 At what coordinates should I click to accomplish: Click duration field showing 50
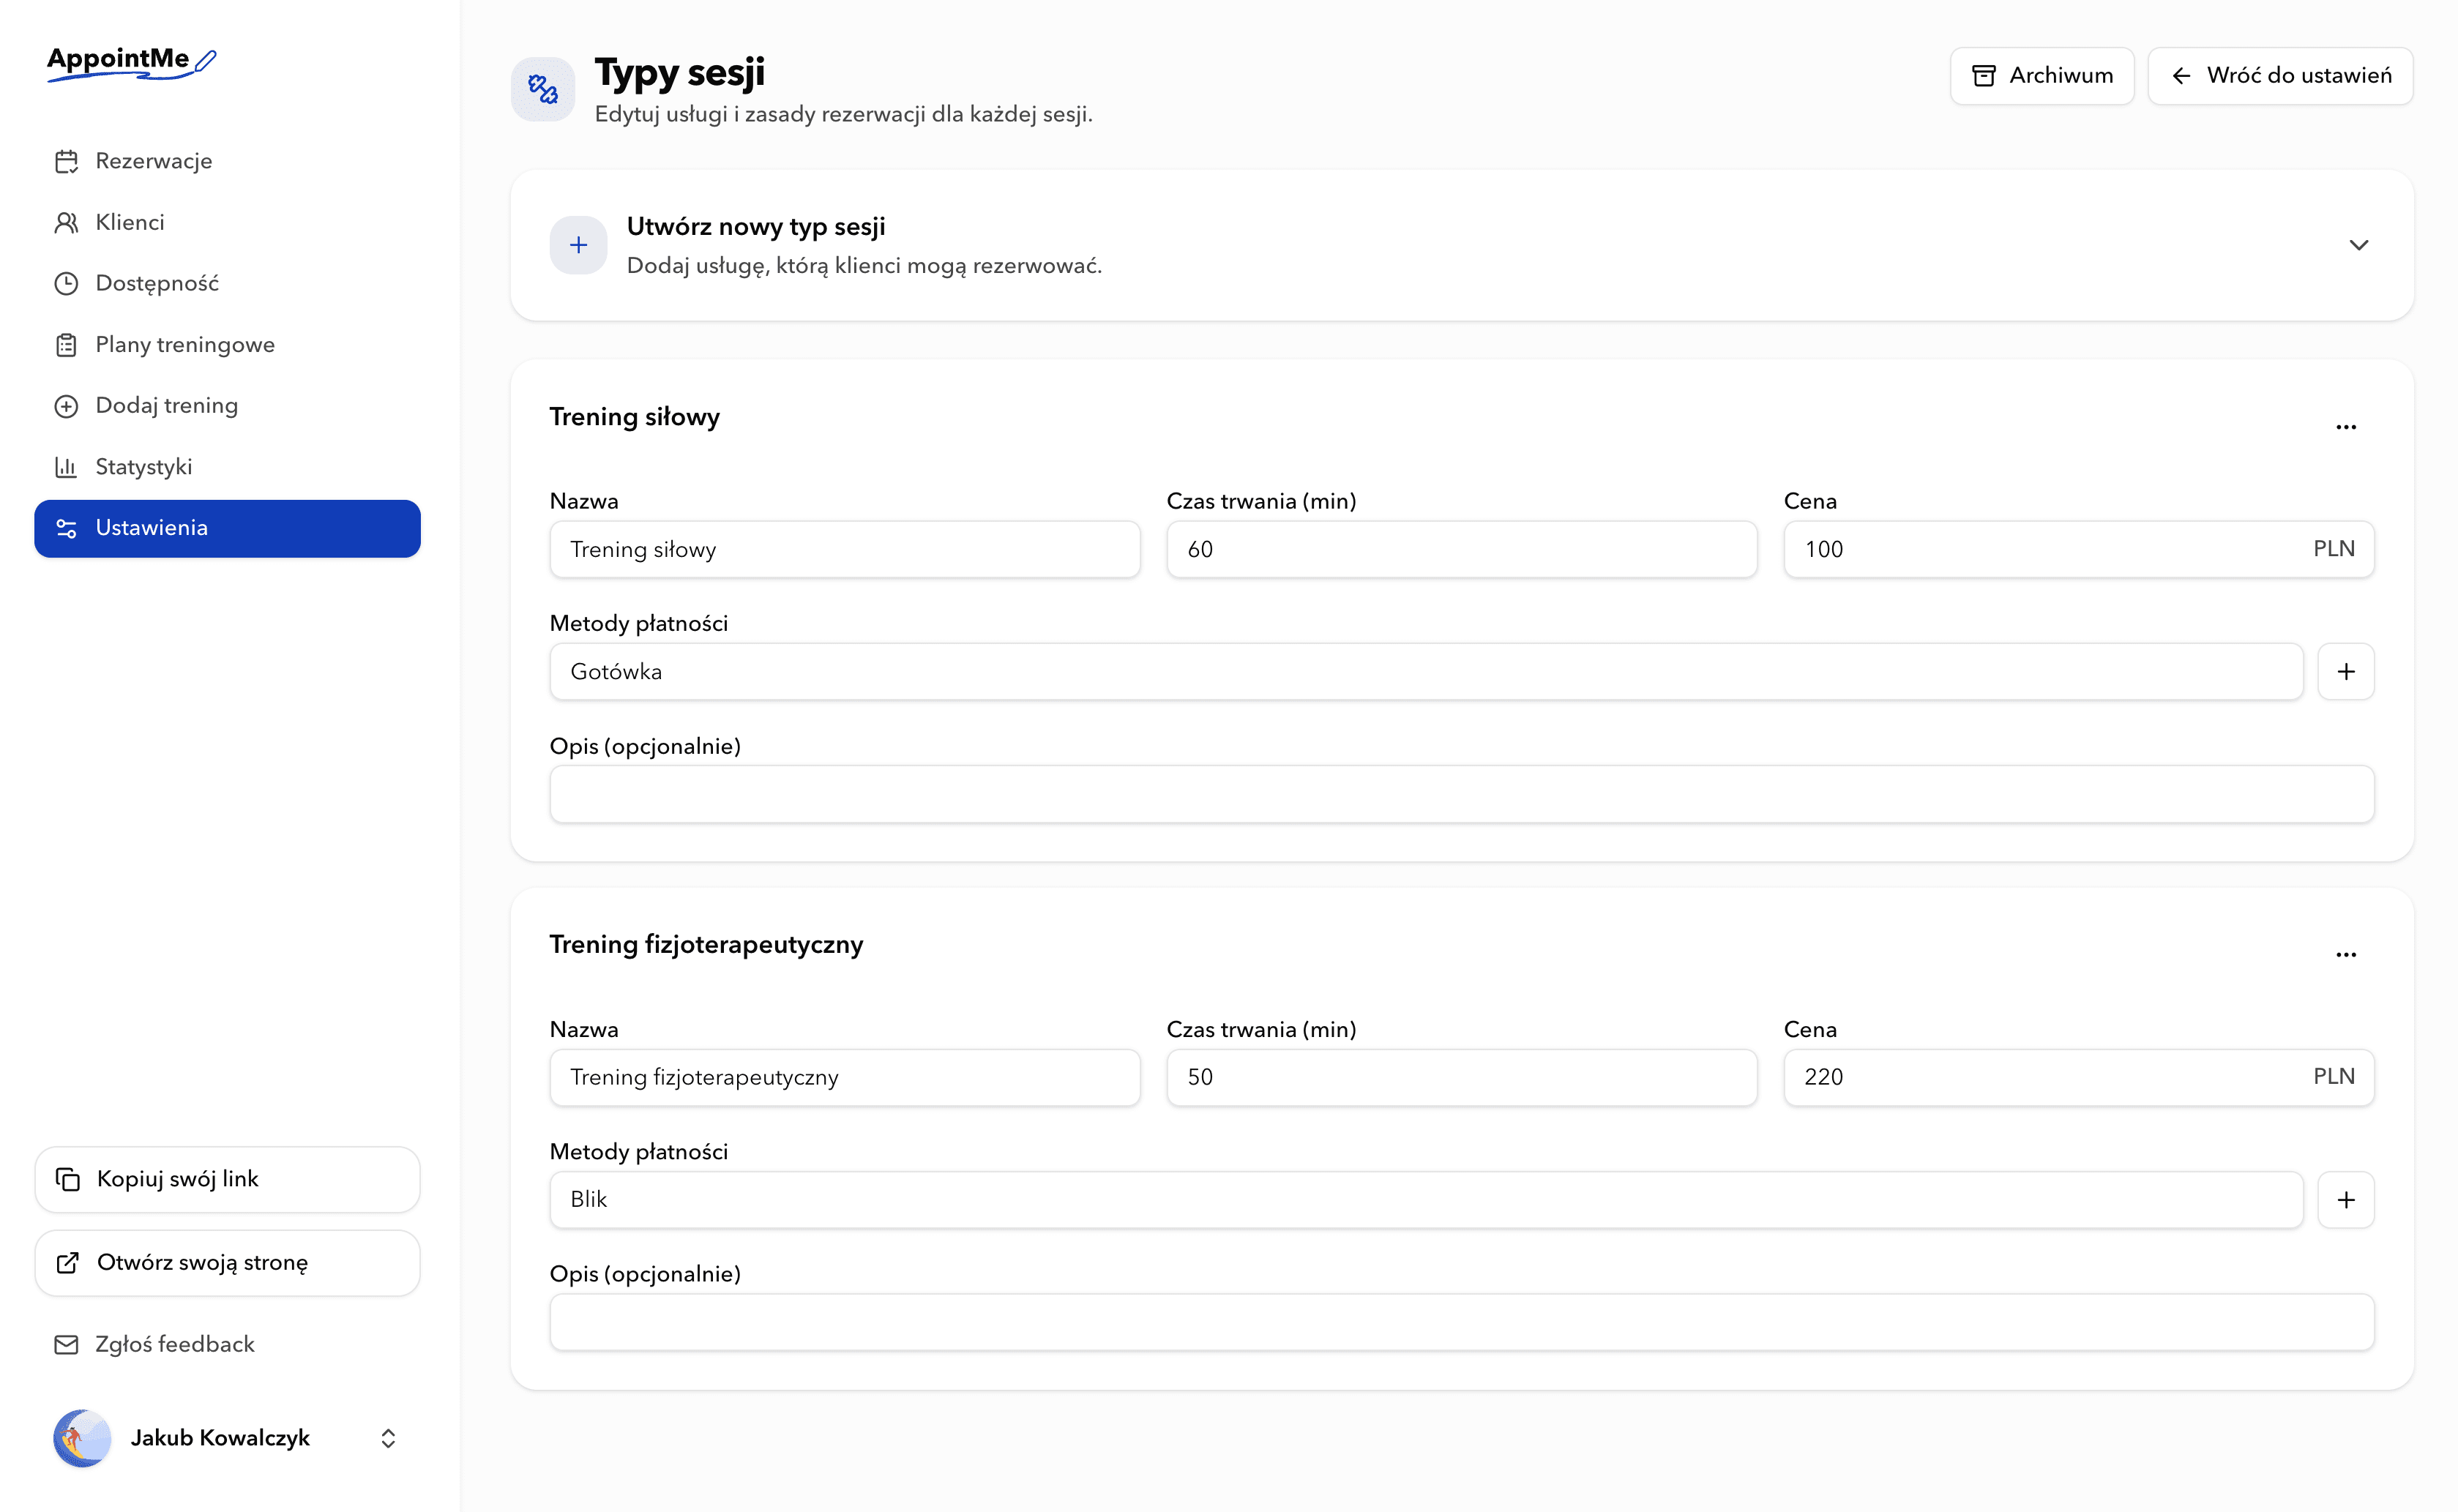(x=1461, y=1077)
